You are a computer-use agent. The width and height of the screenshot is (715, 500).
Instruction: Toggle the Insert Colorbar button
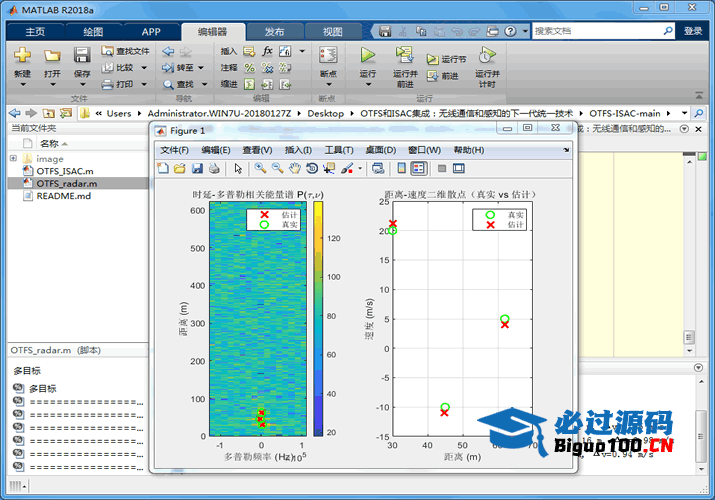point(401,168)
